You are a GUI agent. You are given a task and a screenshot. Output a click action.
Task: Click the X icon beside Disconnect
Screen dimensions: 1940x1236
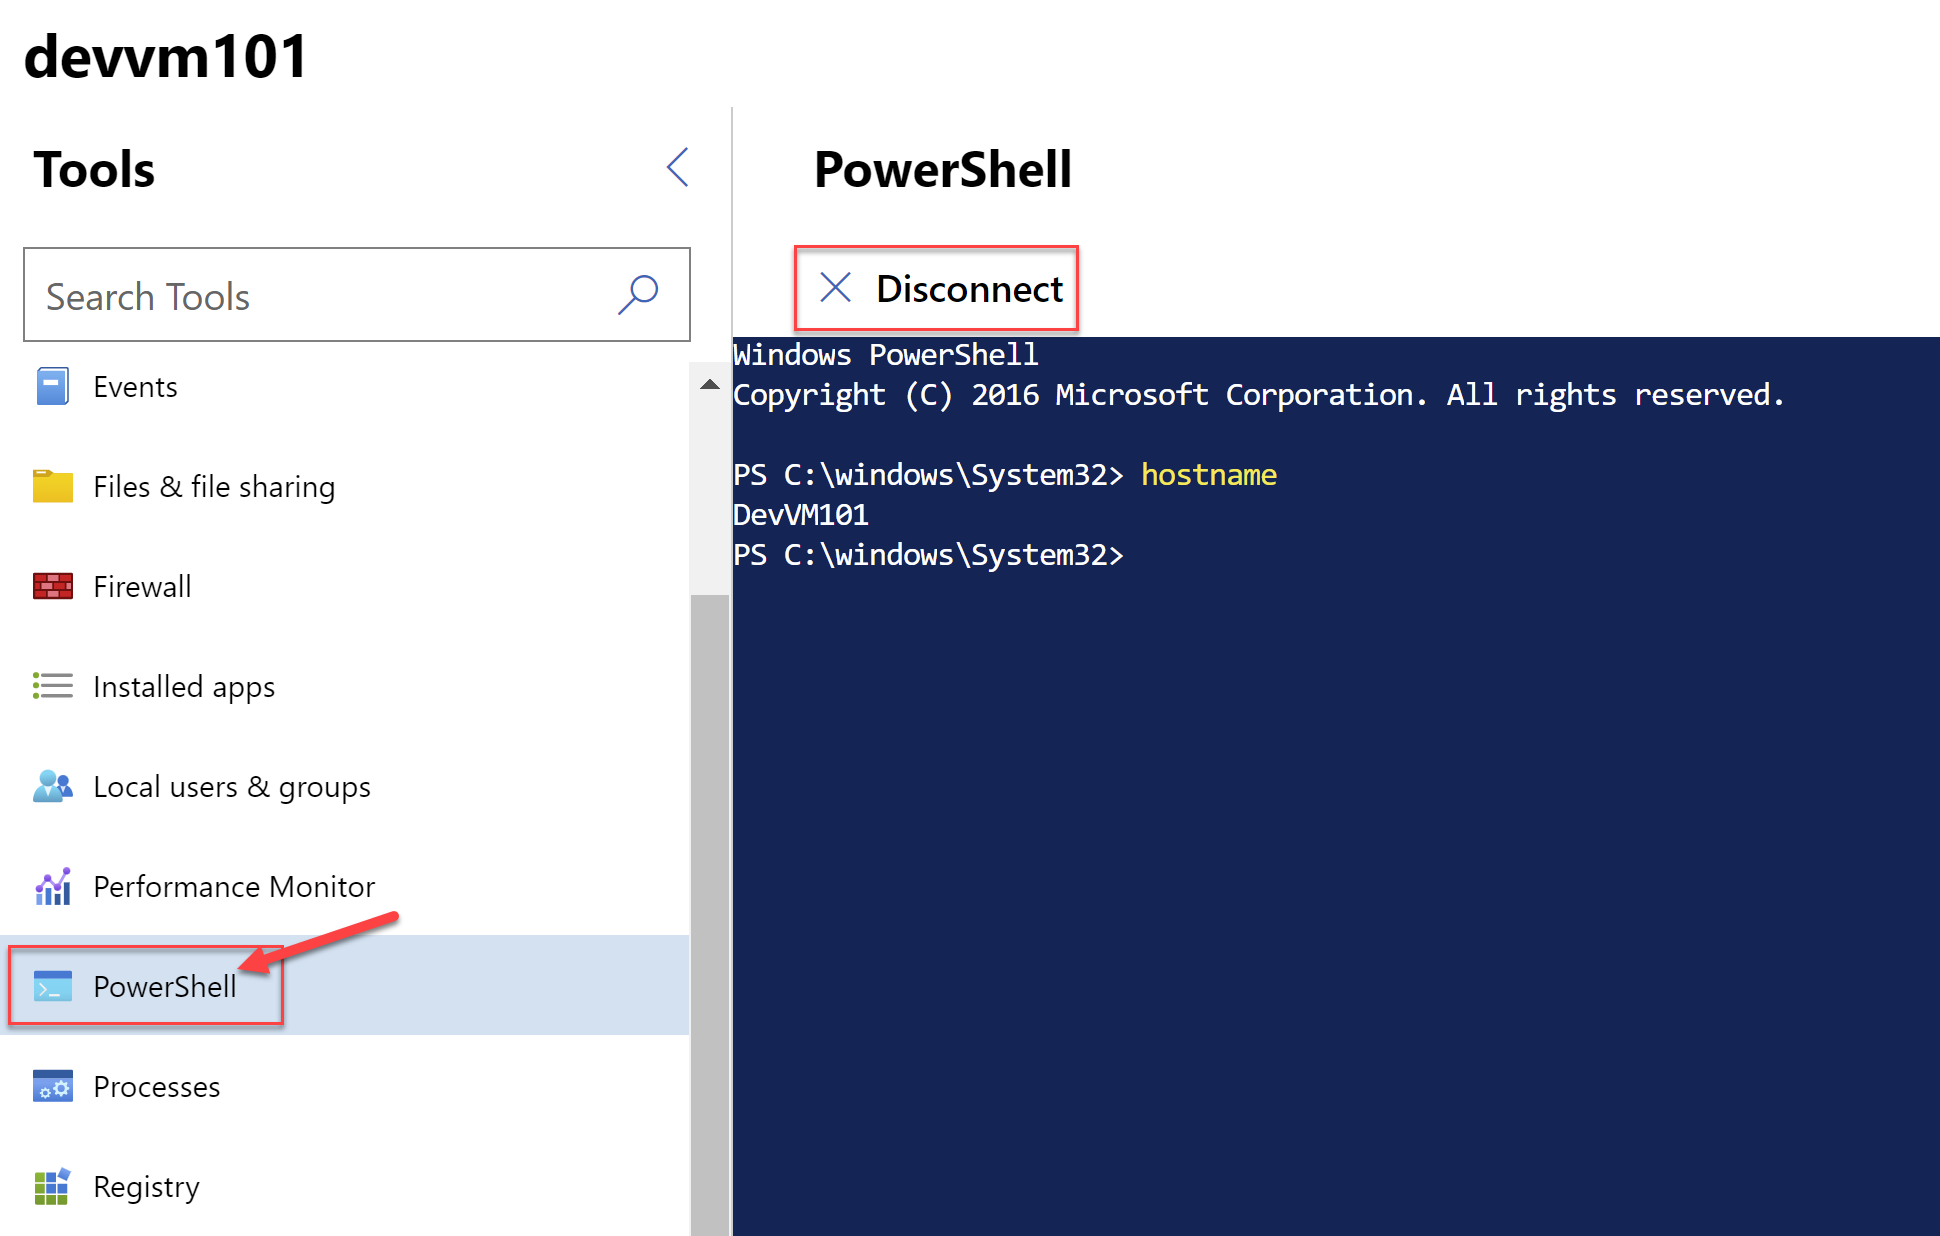[x=835, y=288]
